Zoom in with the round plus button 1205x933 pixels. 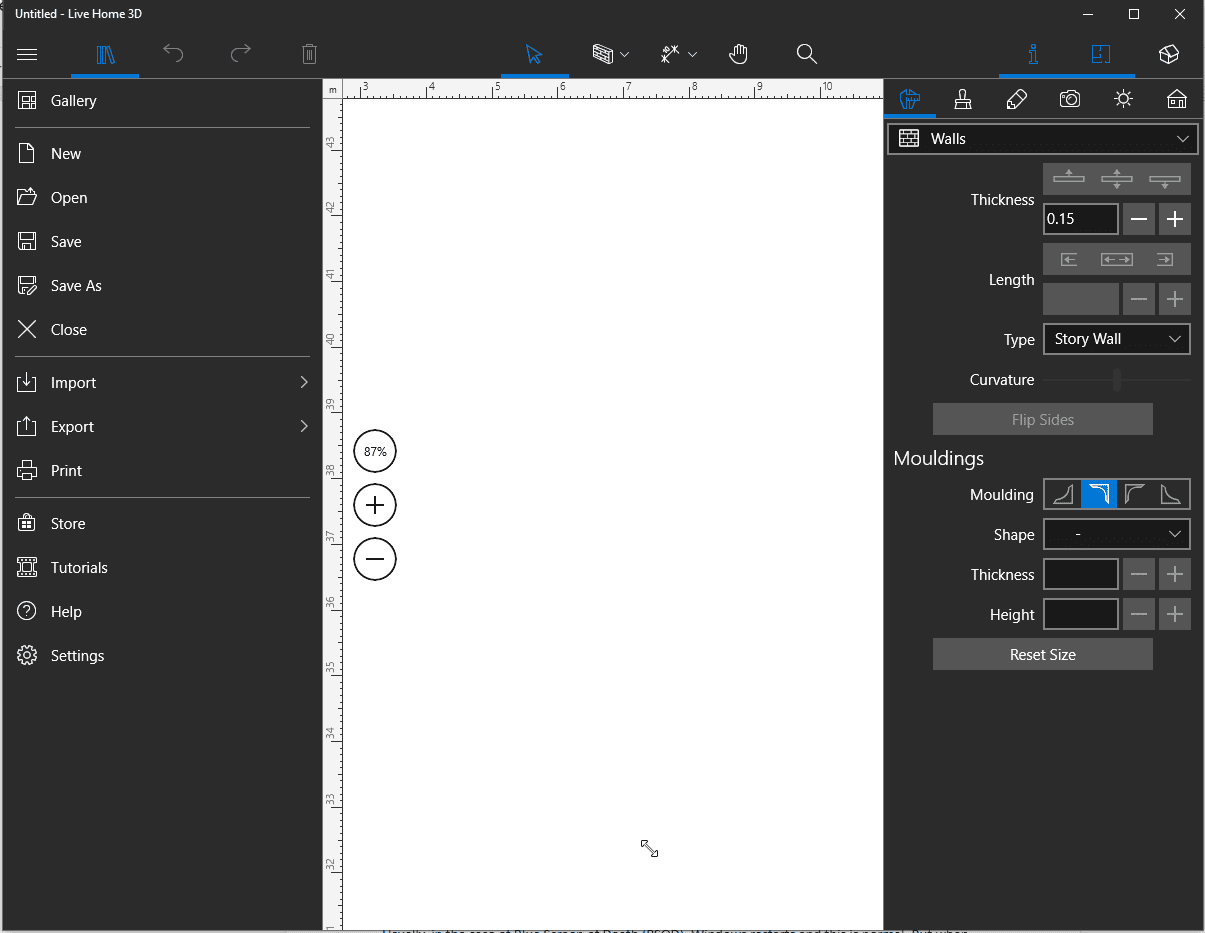[x=375, y=505]
